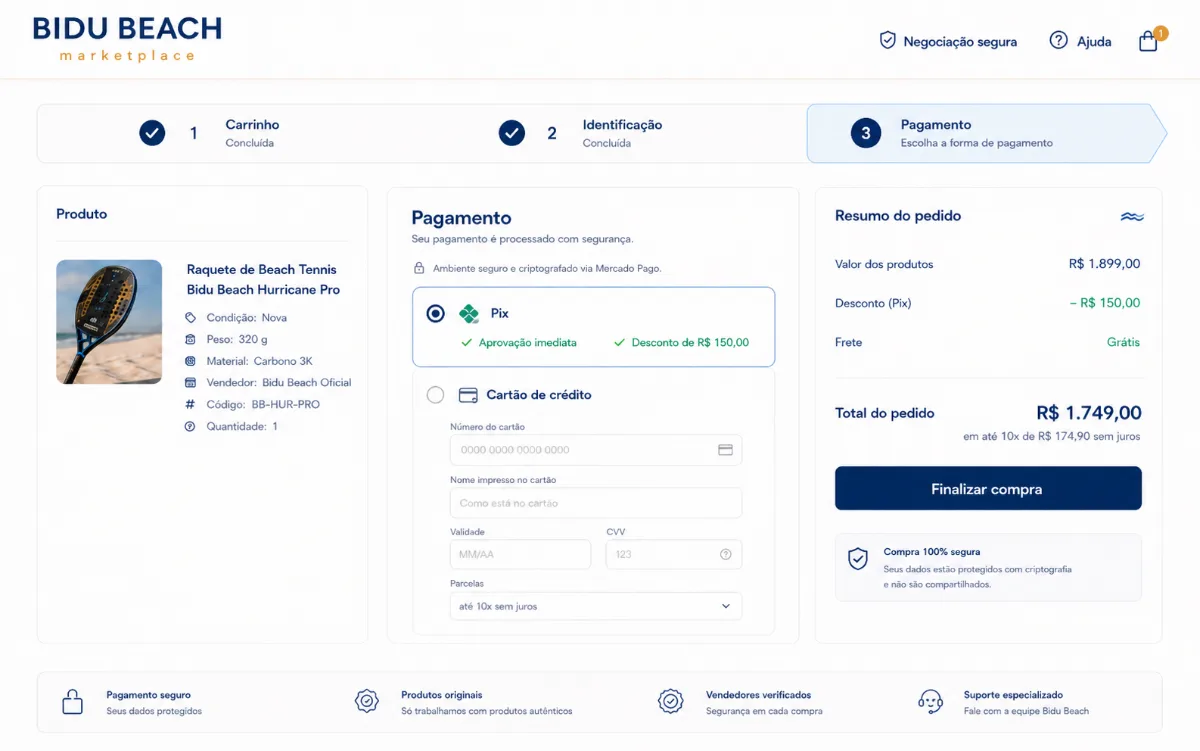Click the Raquete de Beach Tennis product title
This screenshot has width=1200, height=751.
point(263,279)
